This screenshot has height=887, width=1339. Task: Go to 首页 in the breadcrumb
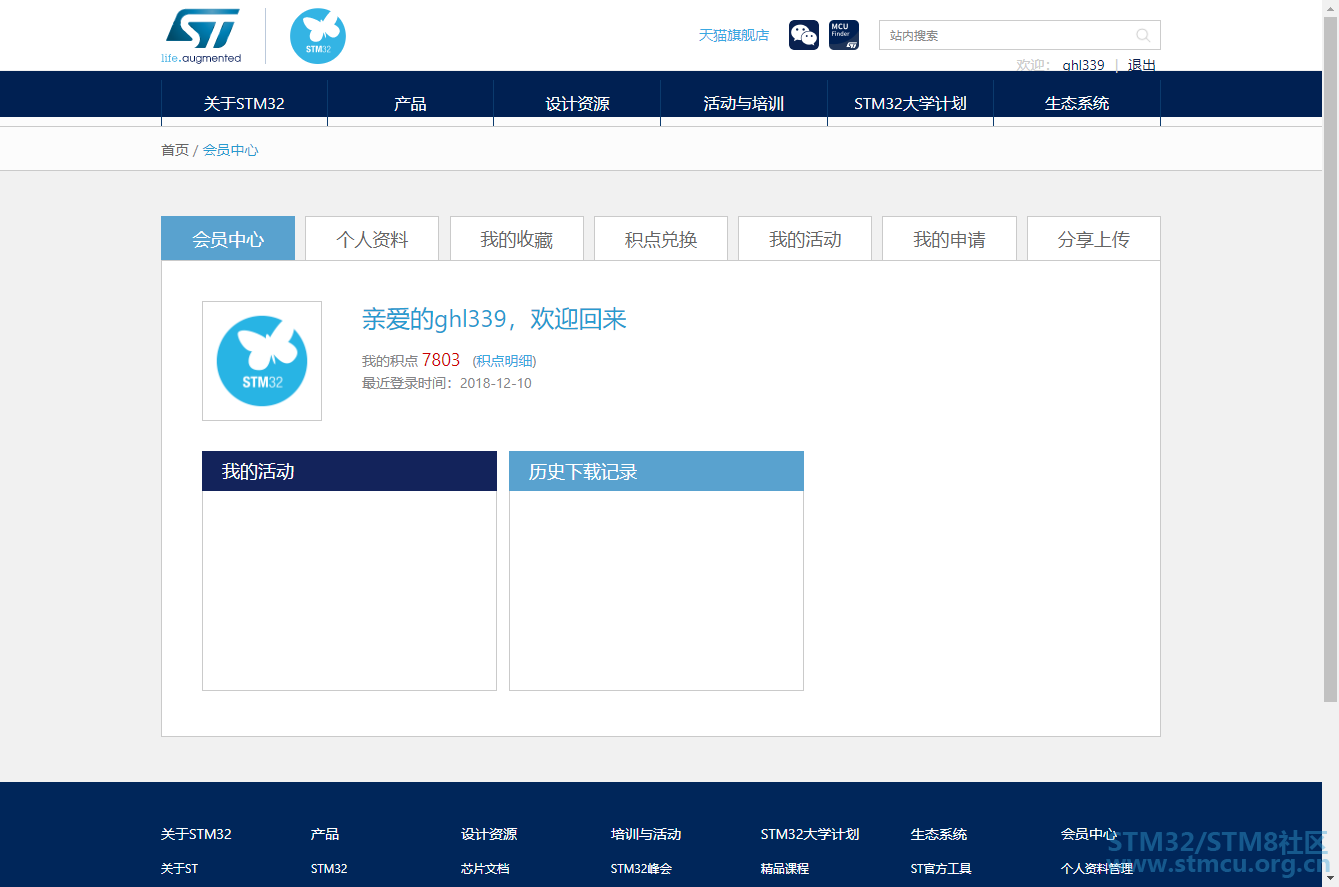tap(175, 150)
